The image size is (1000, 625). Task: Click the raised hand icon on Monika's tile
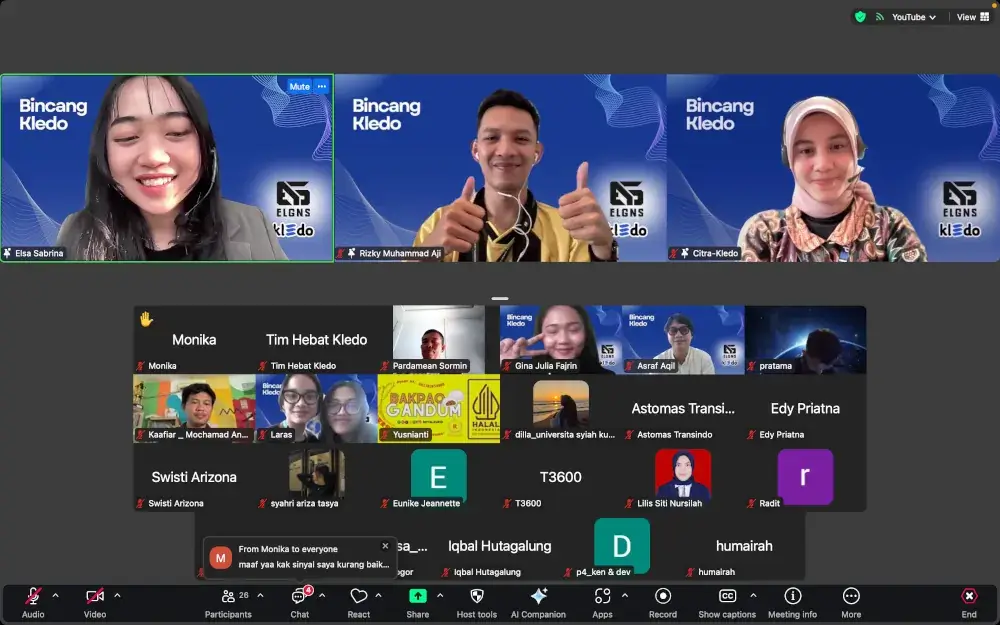click(x=146, y=319)
